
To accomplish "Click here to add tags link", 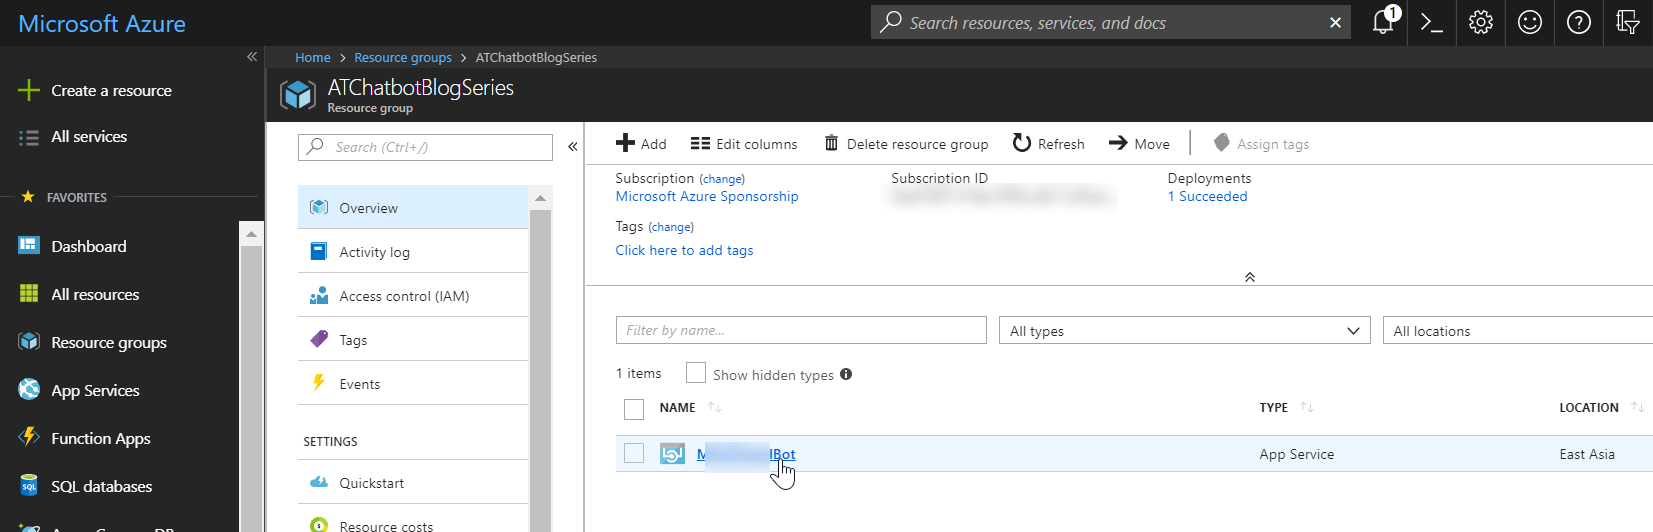I will [x=685, y=250].
